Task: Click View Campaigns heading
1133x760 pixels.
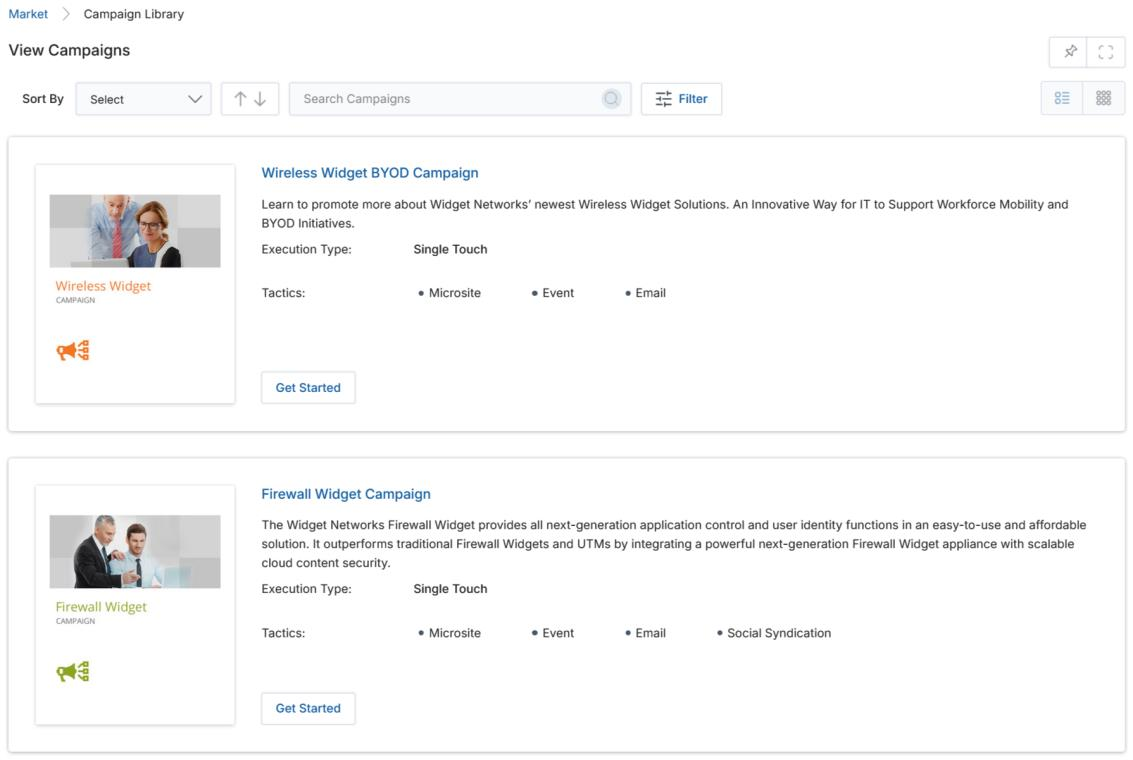Action: pyautogui.click(x=69, y=50)
